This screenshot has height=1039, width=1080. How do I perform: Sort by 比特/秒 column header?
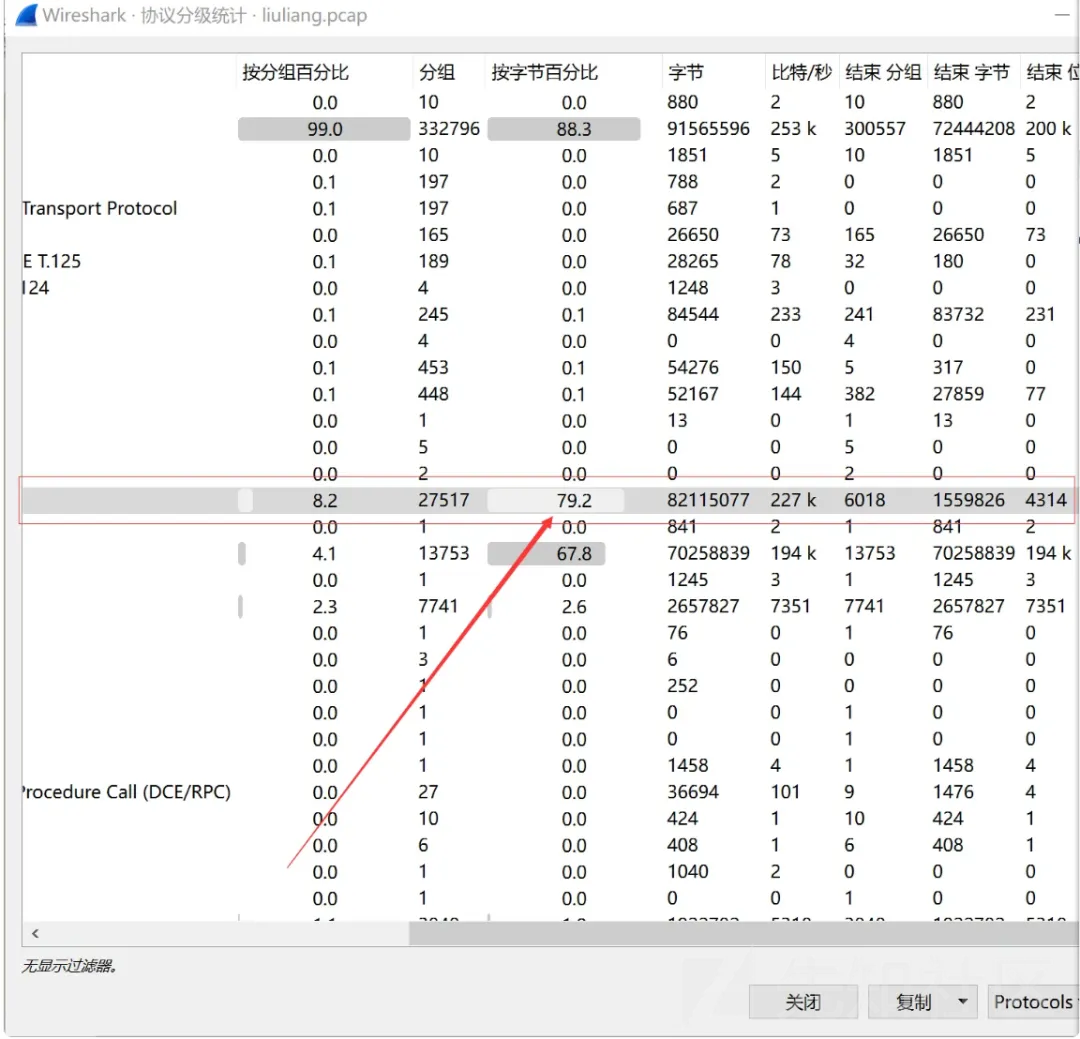click(x=800, y=72)
